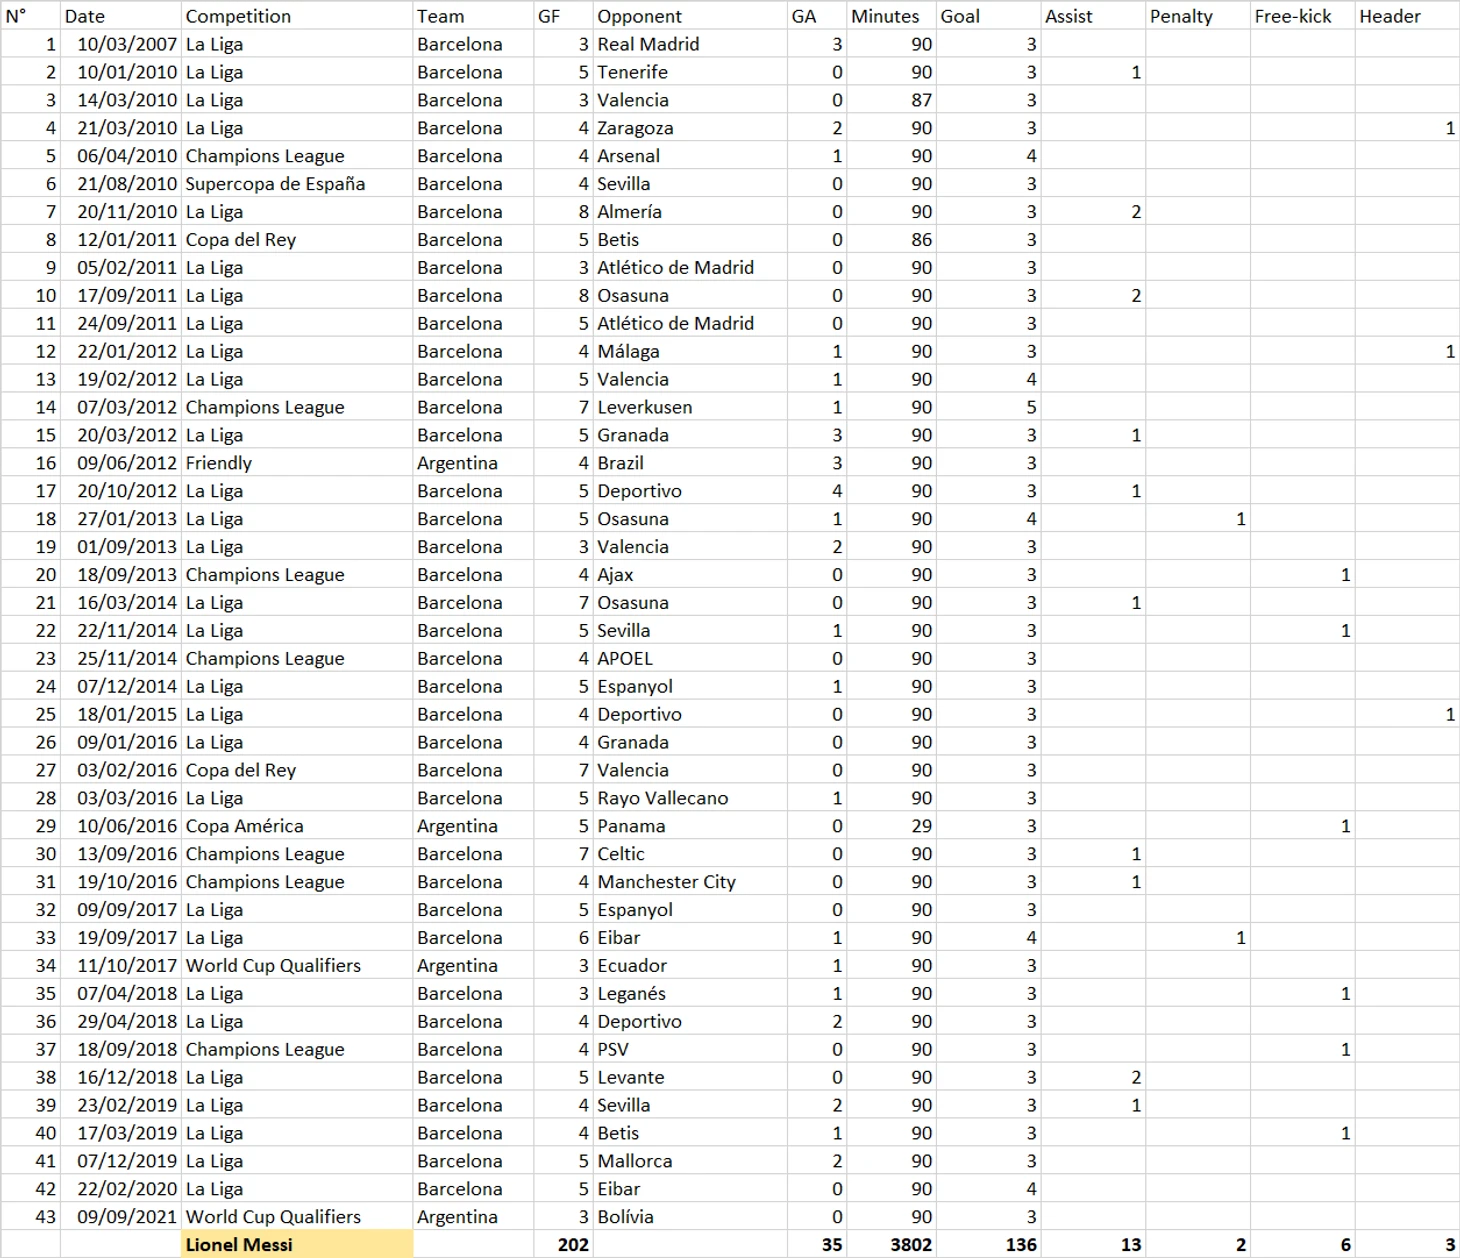The image size is (1460, 1258).
Task: Select the 'Argentina' team cell in row 34
Action: pos(473,966)
